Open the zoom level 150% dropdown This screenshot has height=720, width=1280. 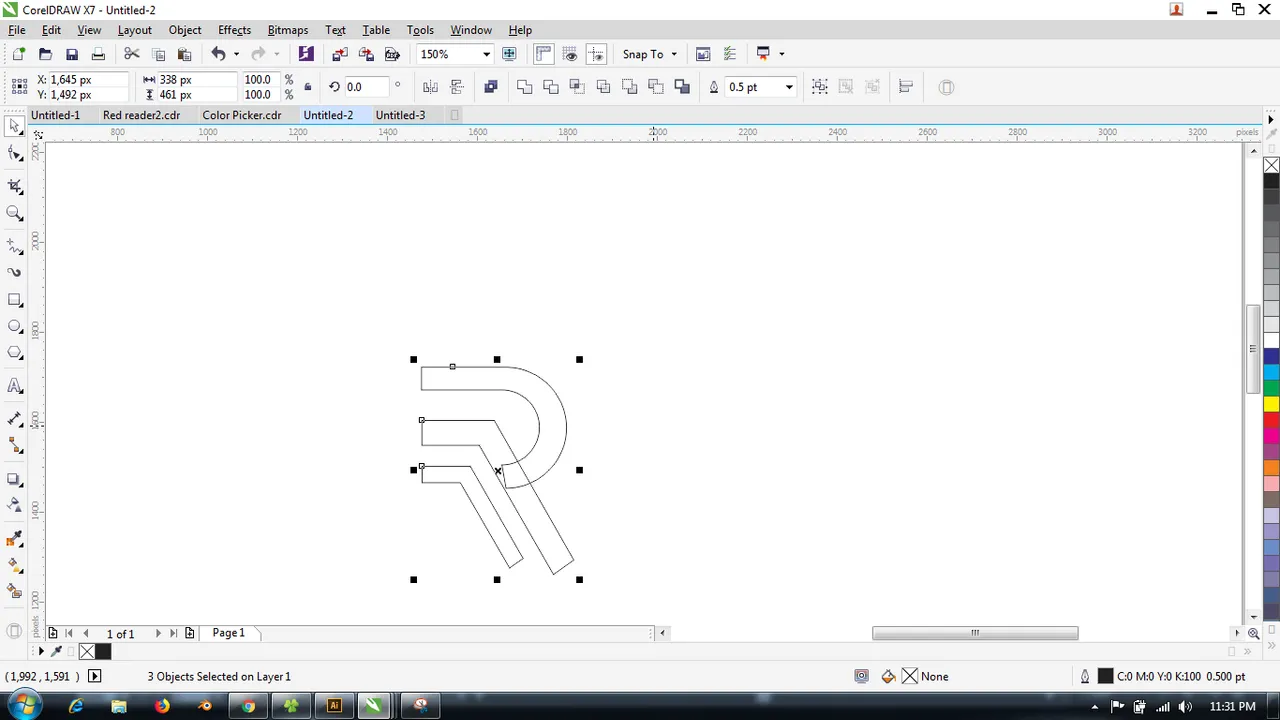click(487, 54)
